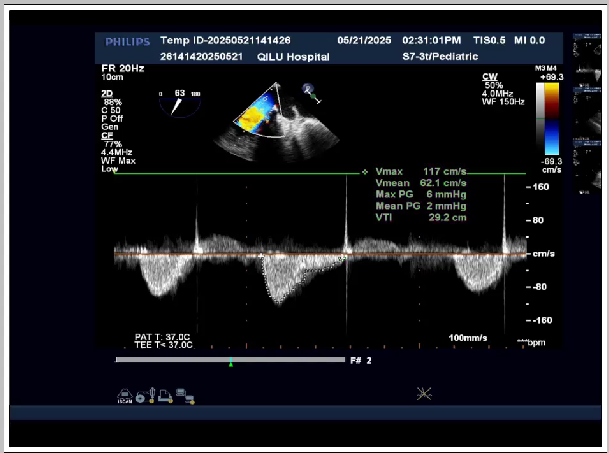Click the green marker on the cine loop bar
609x453 pixels.
coord(231,361)
